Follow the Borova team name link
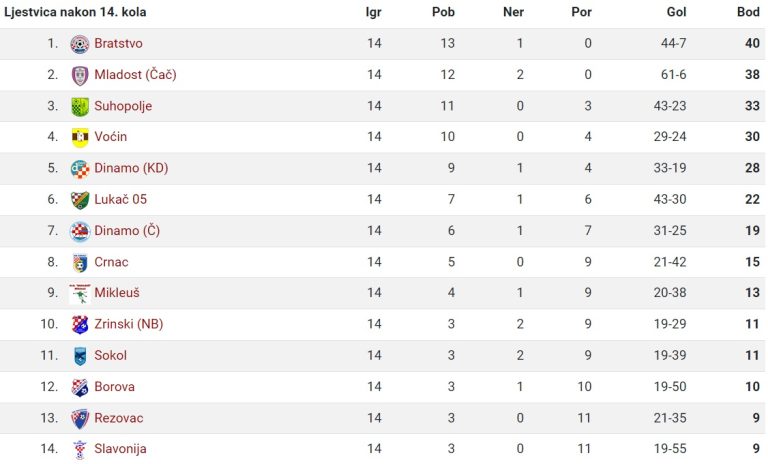768x464 pixels. pos(114,387)
